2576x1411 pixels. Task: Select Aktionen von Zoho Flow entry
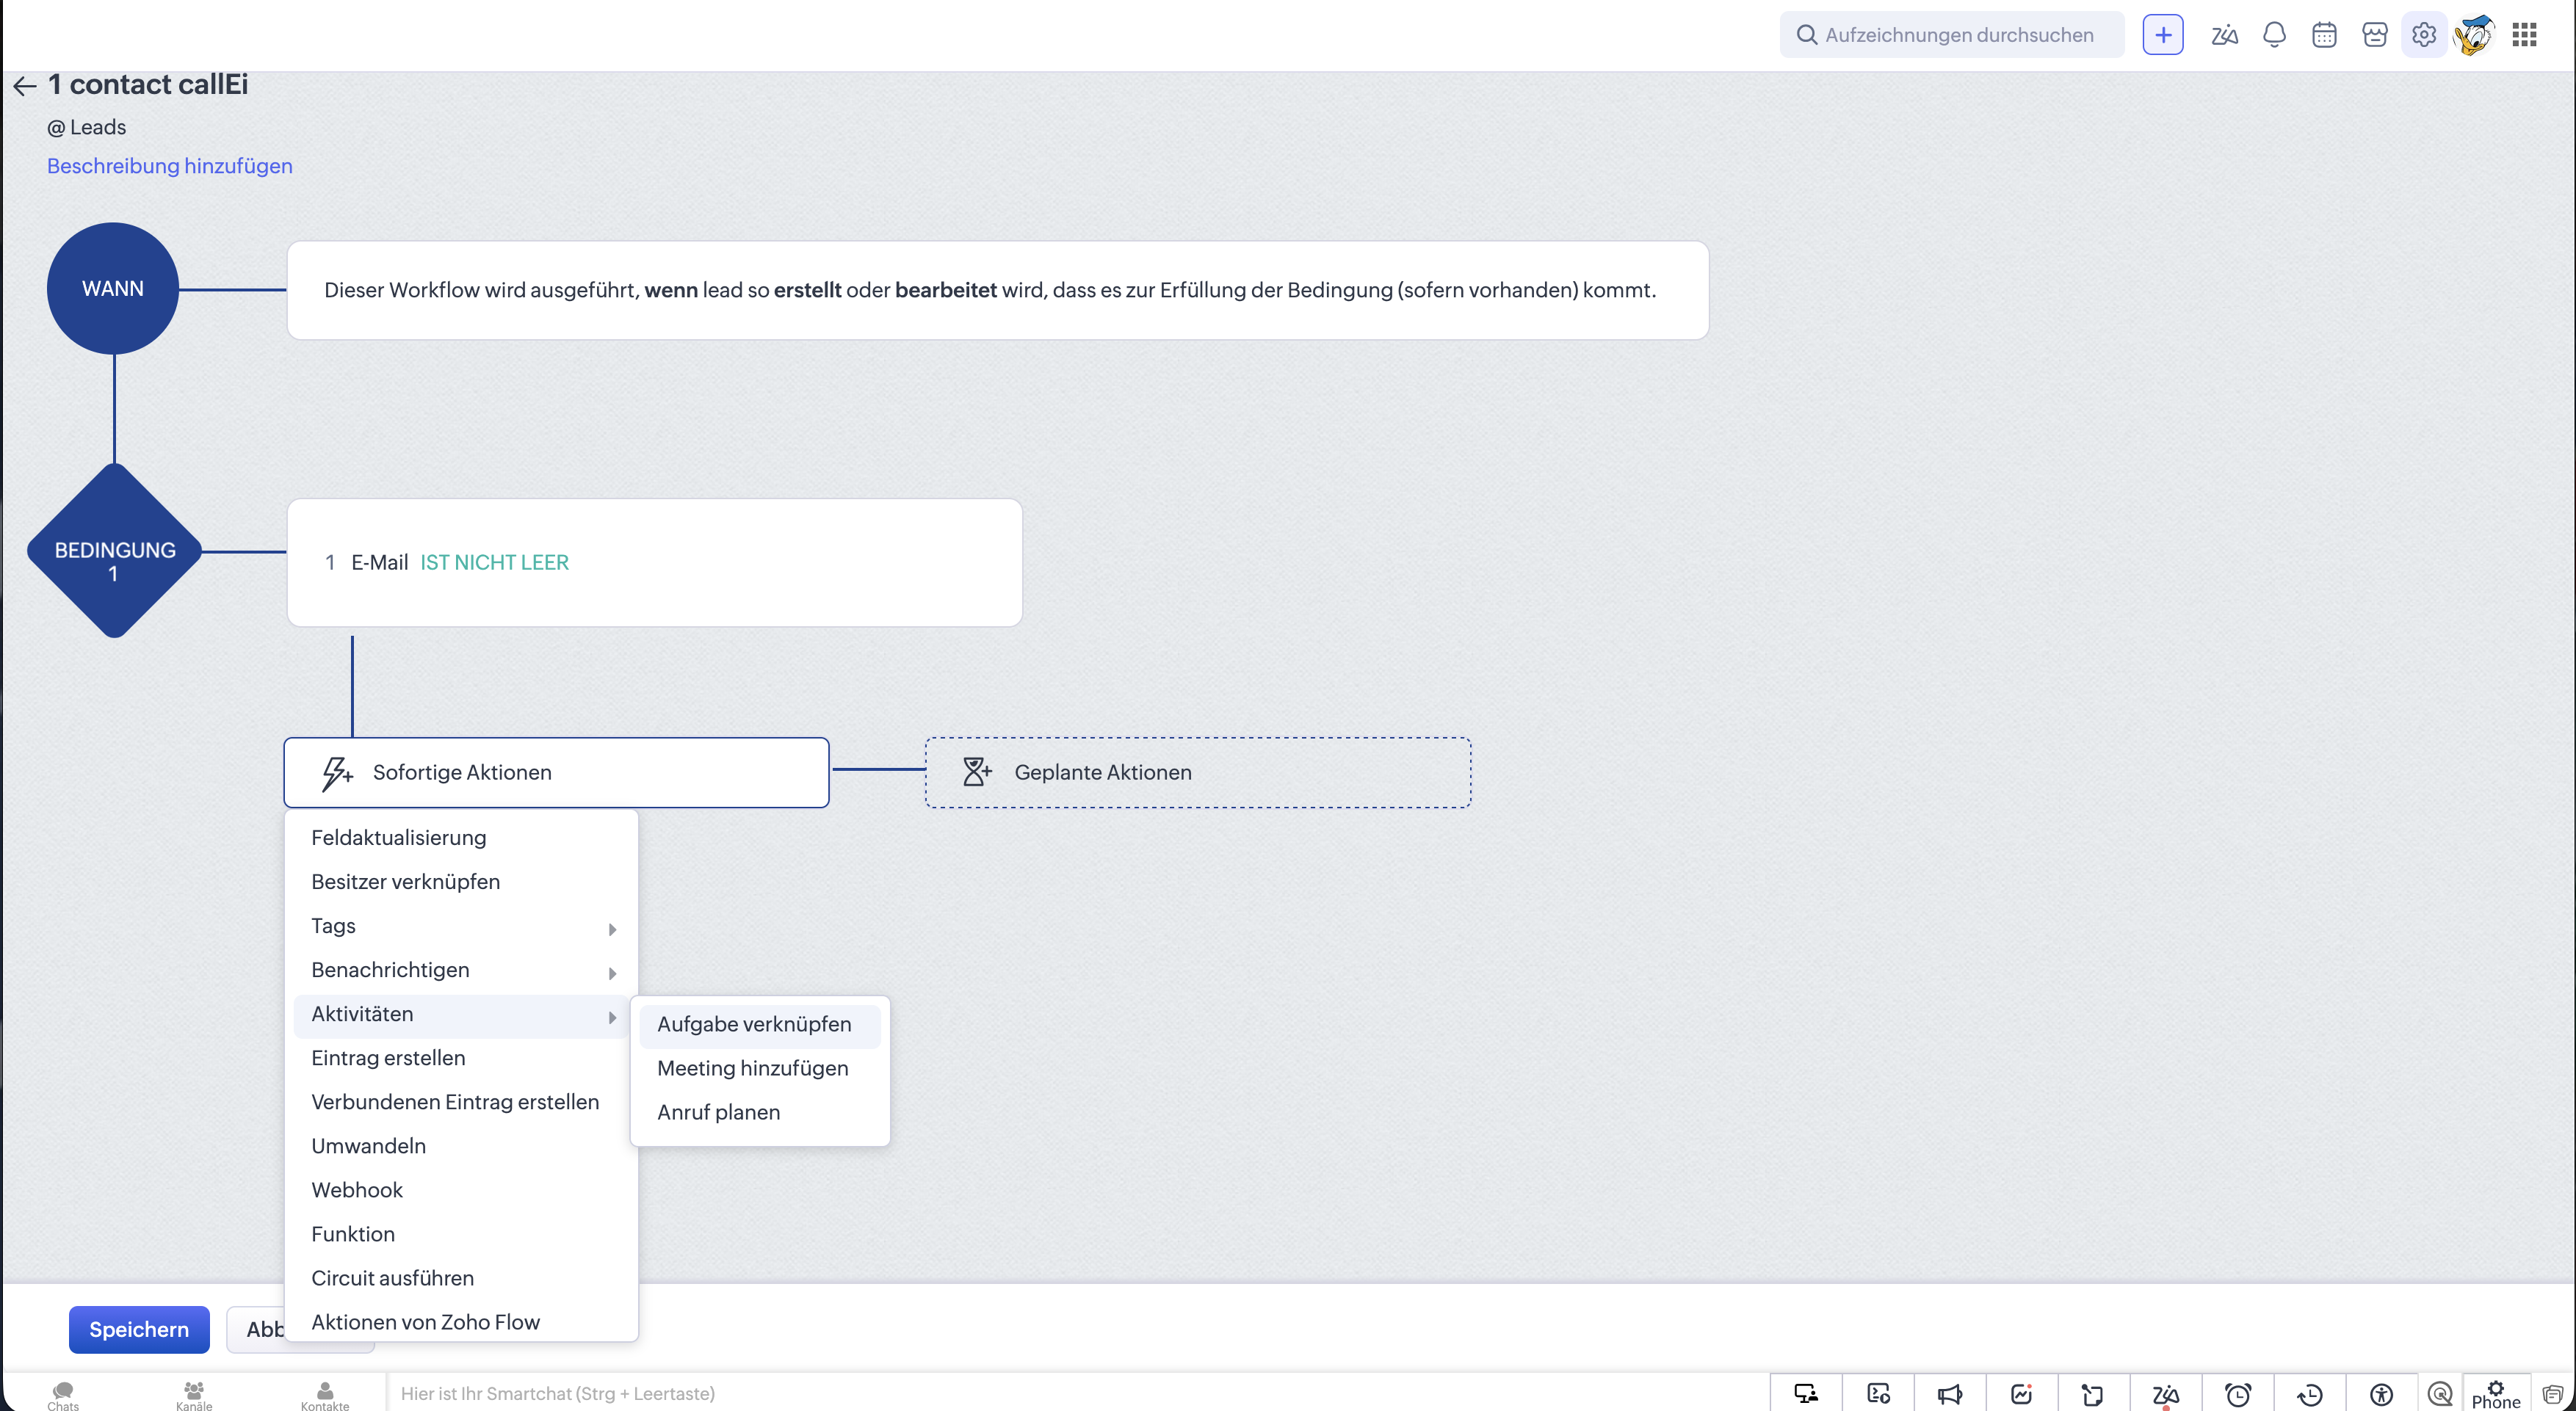click(462, 1322)
